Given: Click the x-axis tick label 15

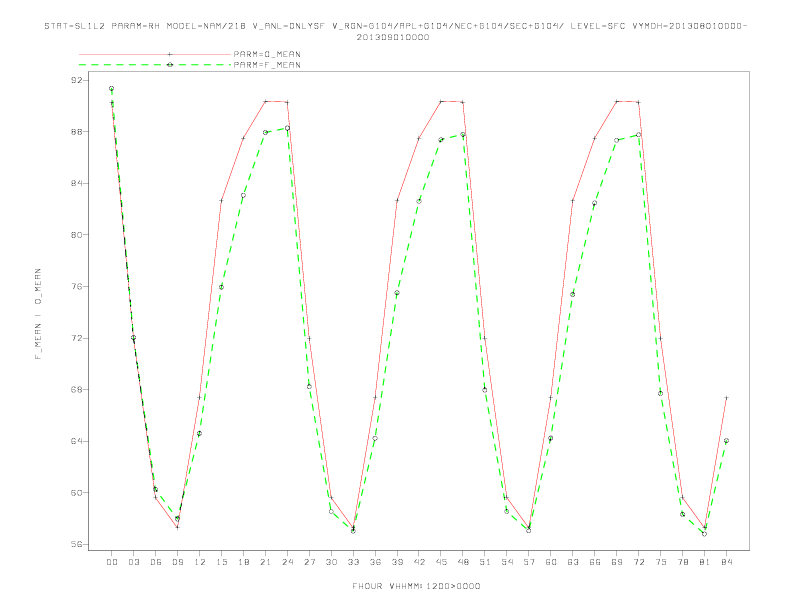Looking at the screenshot, I should point(221,562).
